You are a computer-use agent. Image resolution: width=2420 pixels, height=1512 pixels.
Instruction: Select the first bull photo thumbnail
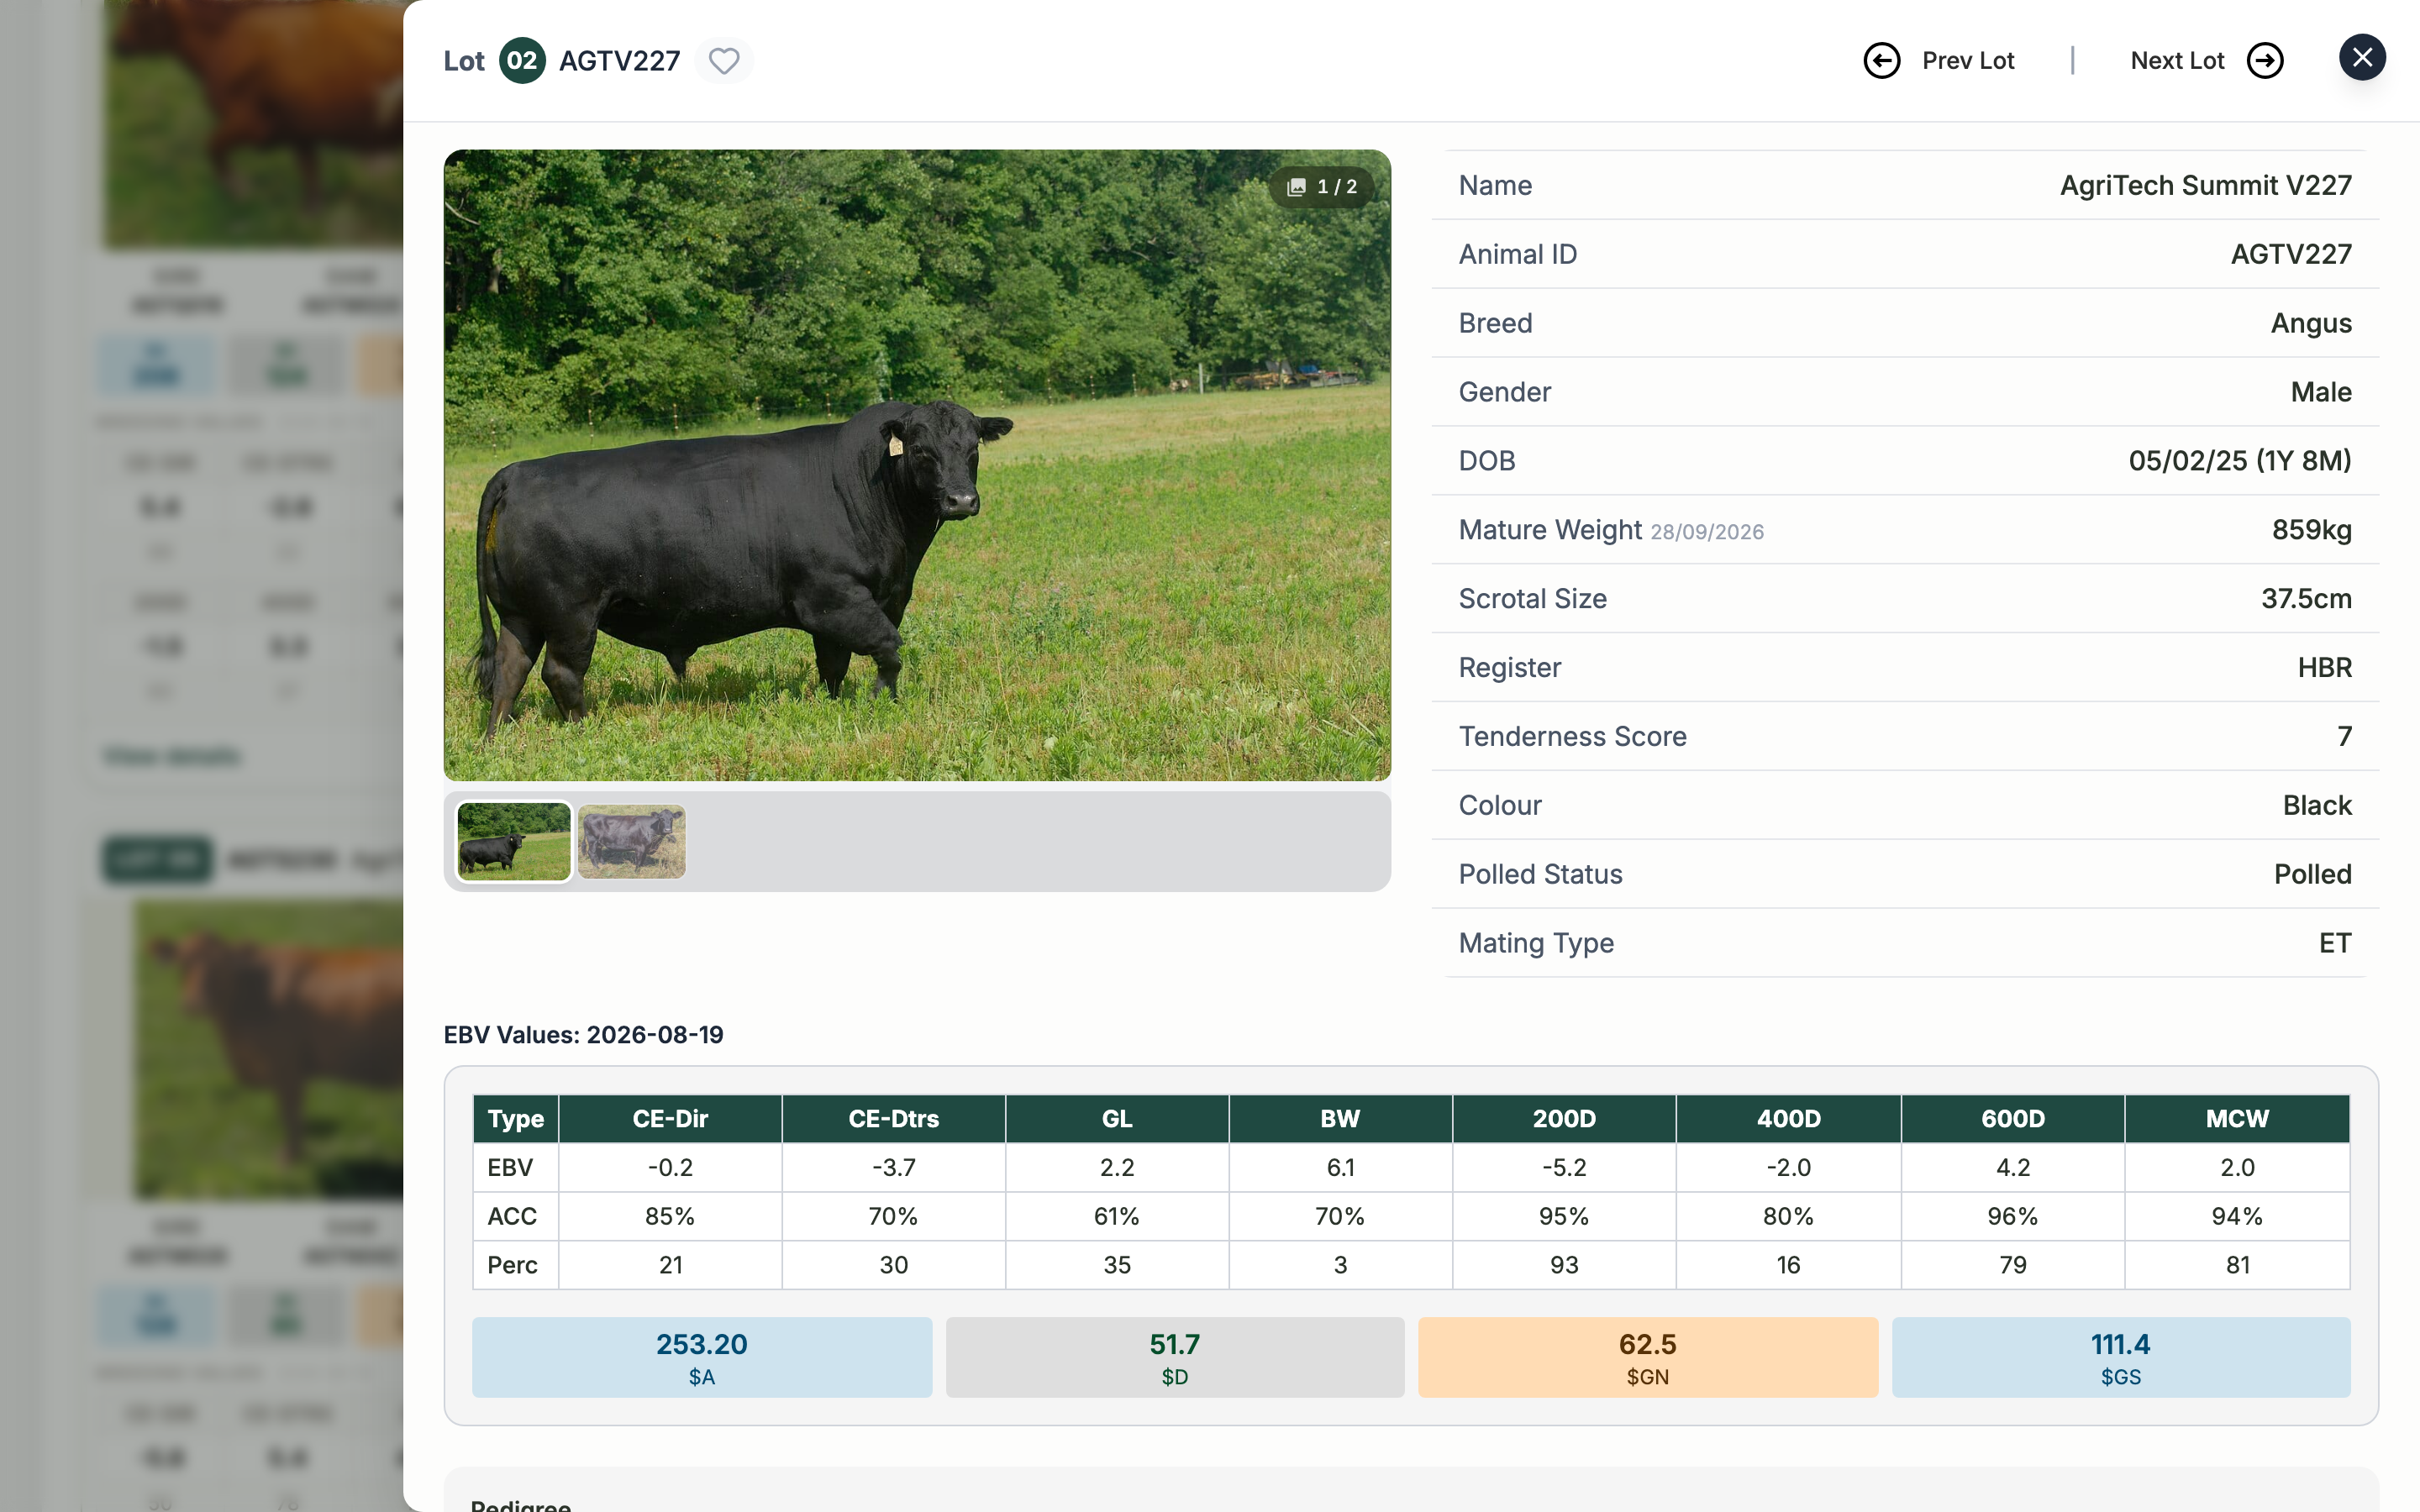coord(514,841)
